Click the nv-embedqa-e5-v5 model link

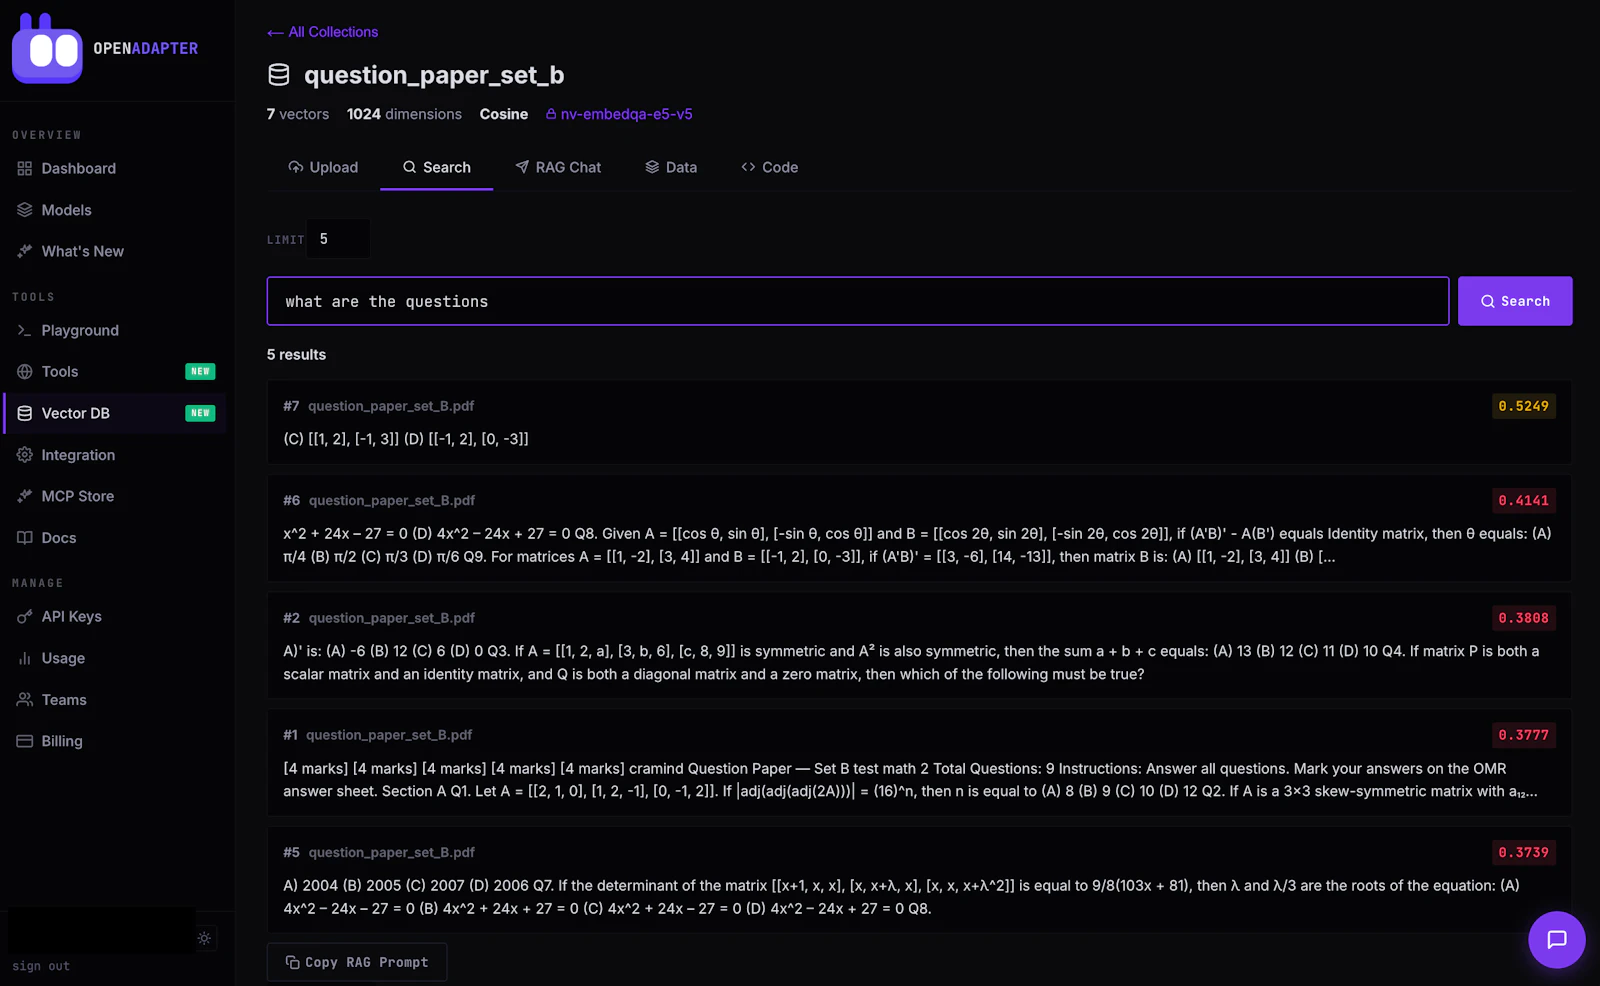pyautogui.click(x=619, y=114)
